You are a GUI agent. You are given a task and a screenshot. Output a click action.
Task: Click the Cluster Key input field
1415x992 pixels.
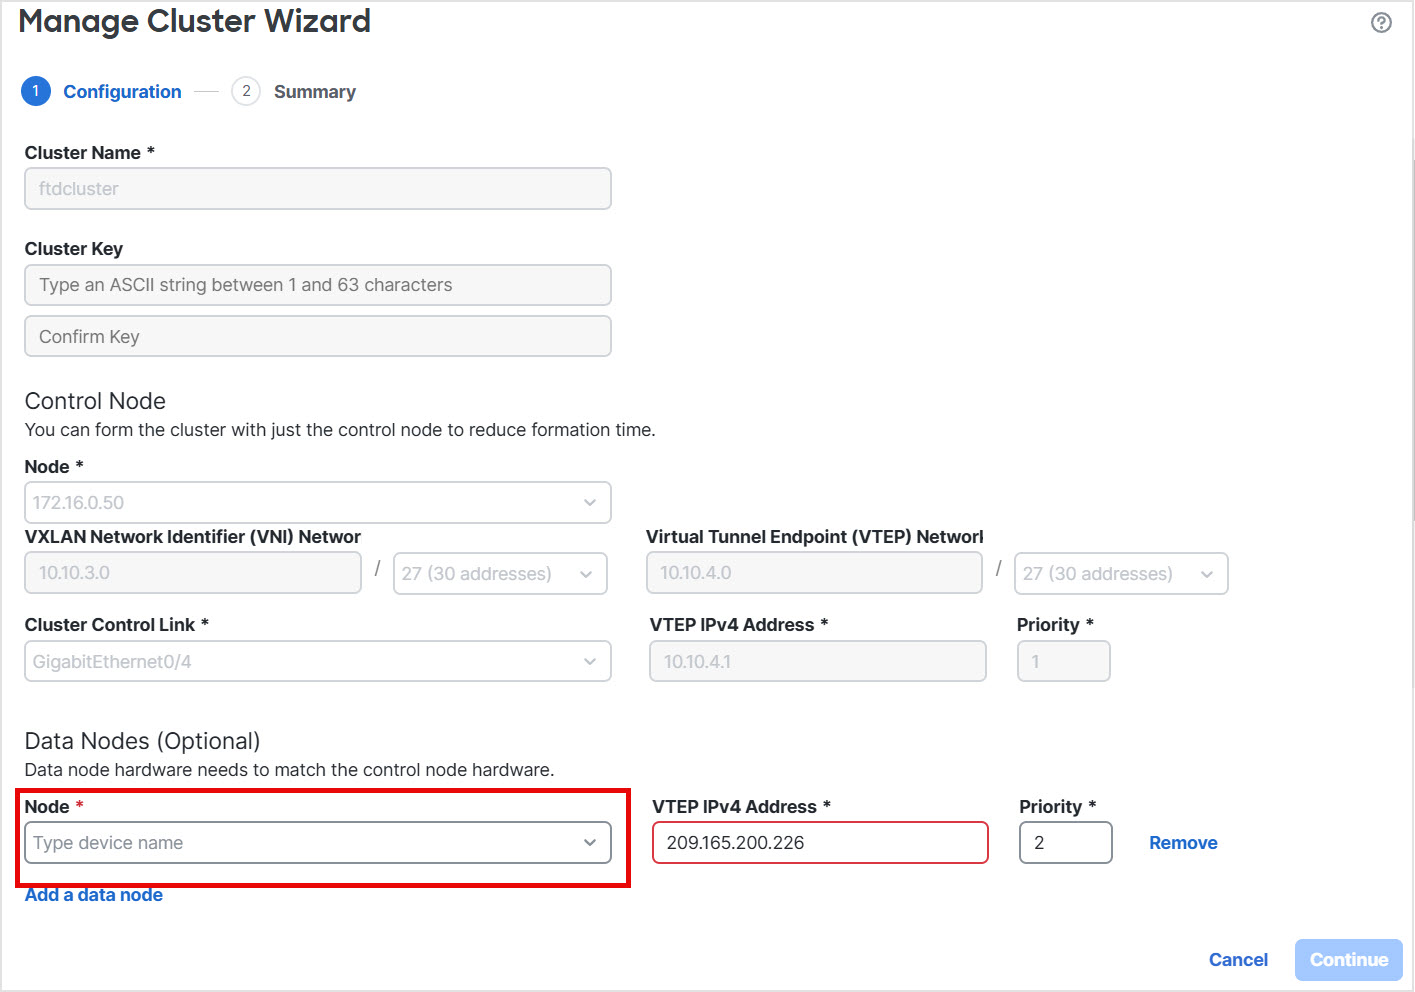click(x=317, y=285)
